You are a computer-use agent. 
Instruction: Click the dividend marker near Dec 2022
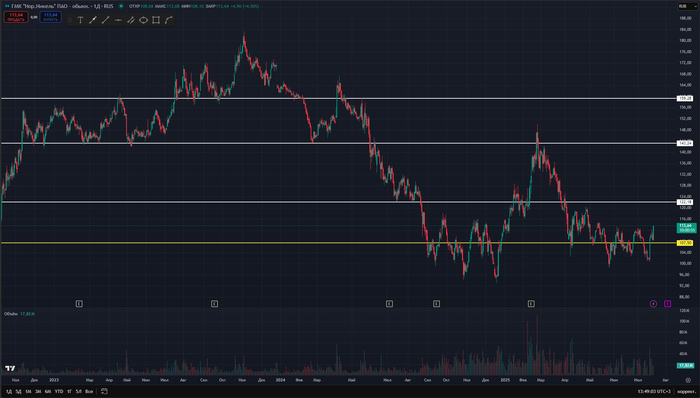click(x=79, y=304)
